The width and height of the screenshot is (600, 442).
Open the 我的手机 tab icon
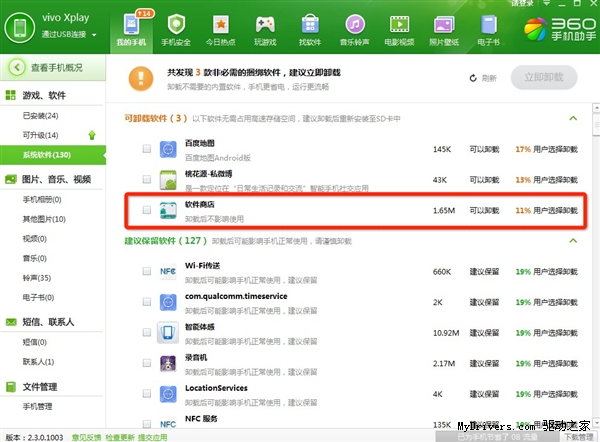(131, 24)
